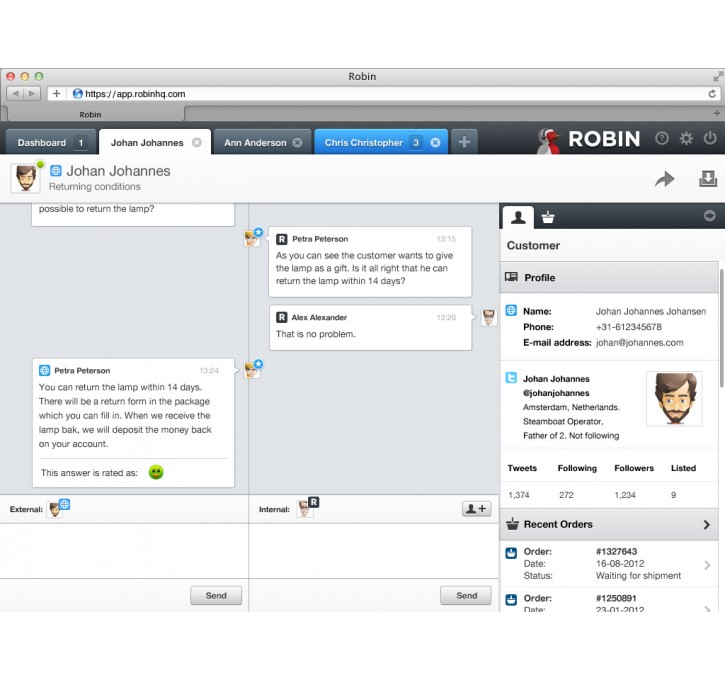
Task: Send the internal message
Action: (466, 595)
